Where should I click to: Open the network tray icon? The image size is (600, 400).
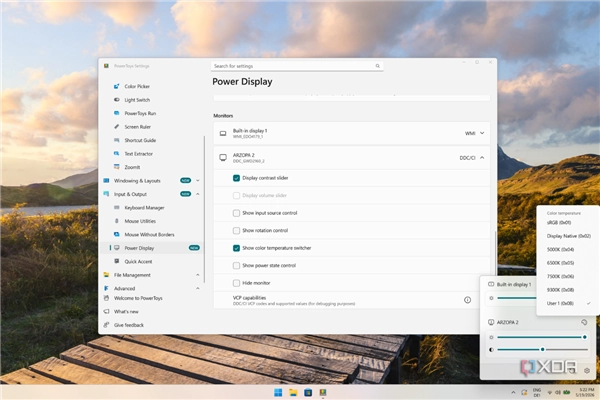[x=550, y=392]
